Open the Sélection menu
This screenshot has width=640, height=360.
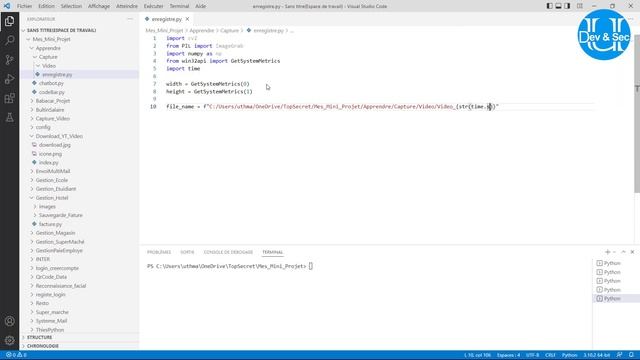point(71,6)
